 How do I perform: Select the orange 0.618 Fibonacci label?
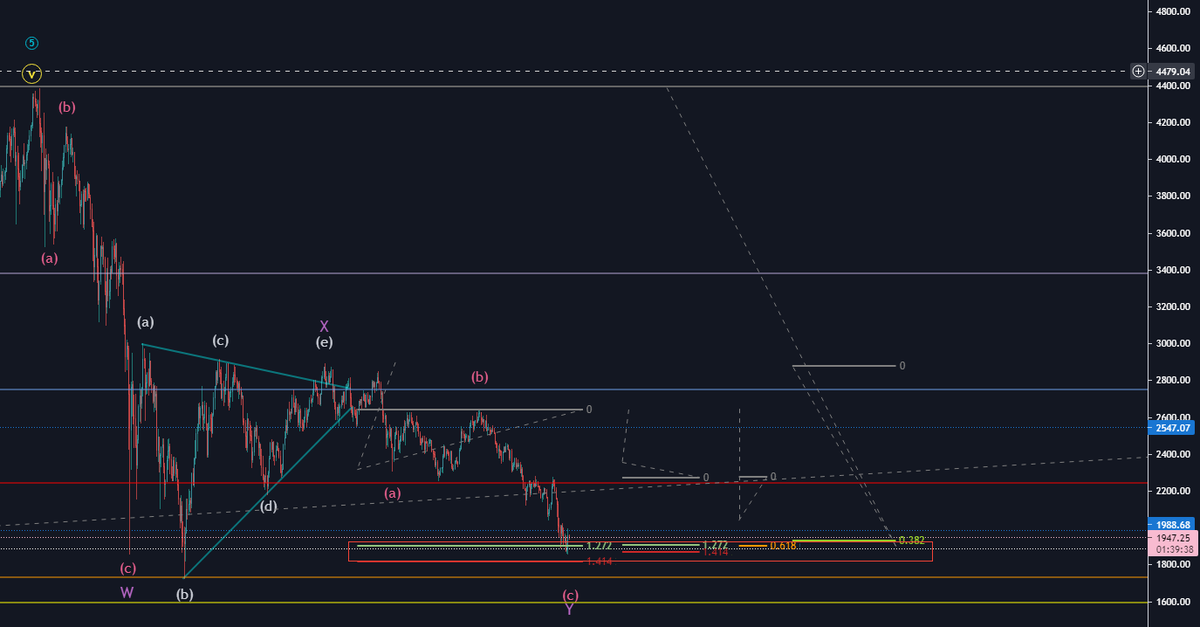point(782,545)
